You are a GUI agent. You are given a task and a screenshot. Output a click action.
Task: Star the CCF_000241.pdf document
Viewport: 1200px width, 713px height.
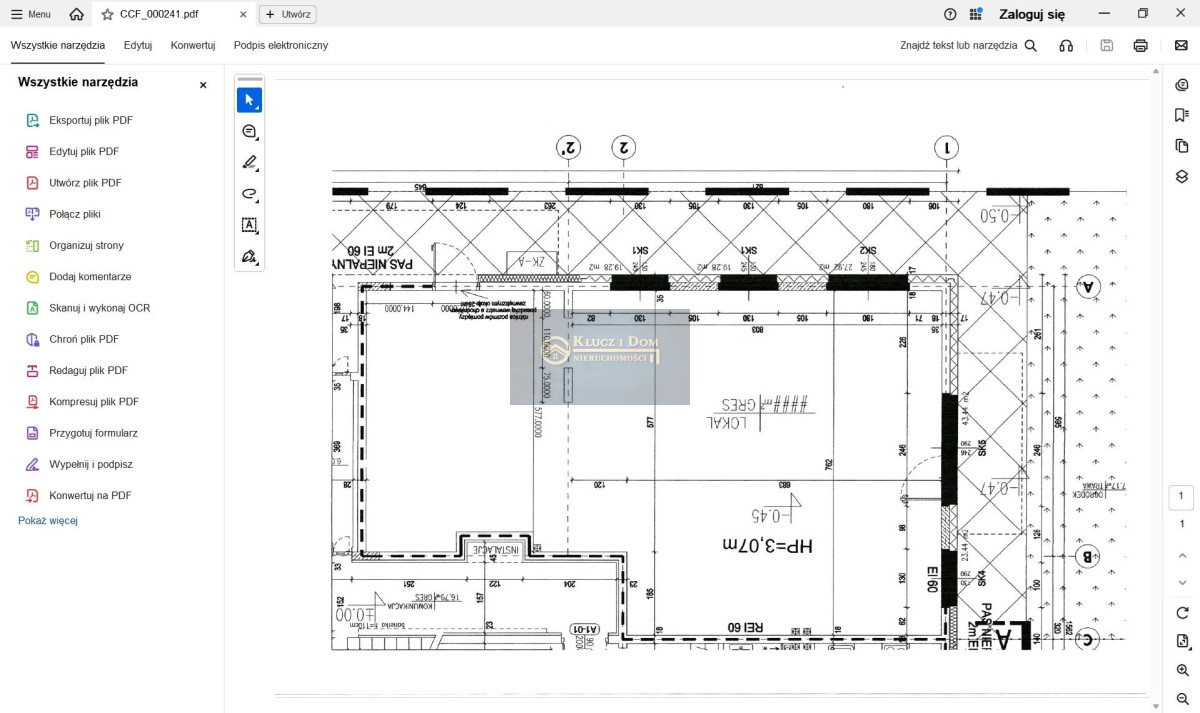[108, 15]
